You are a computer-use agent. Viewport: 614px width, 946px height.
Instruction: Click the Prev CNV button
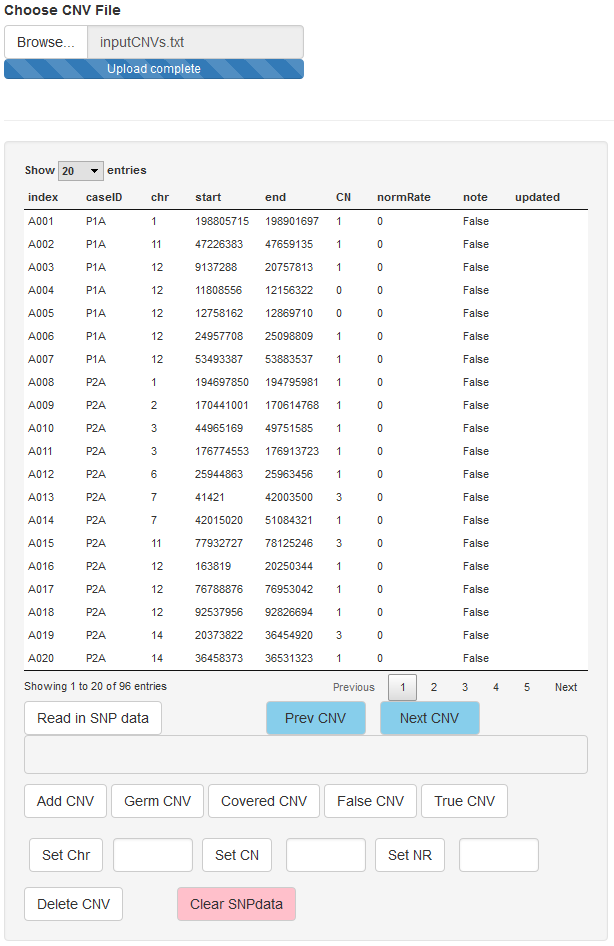tap(315, 718)
